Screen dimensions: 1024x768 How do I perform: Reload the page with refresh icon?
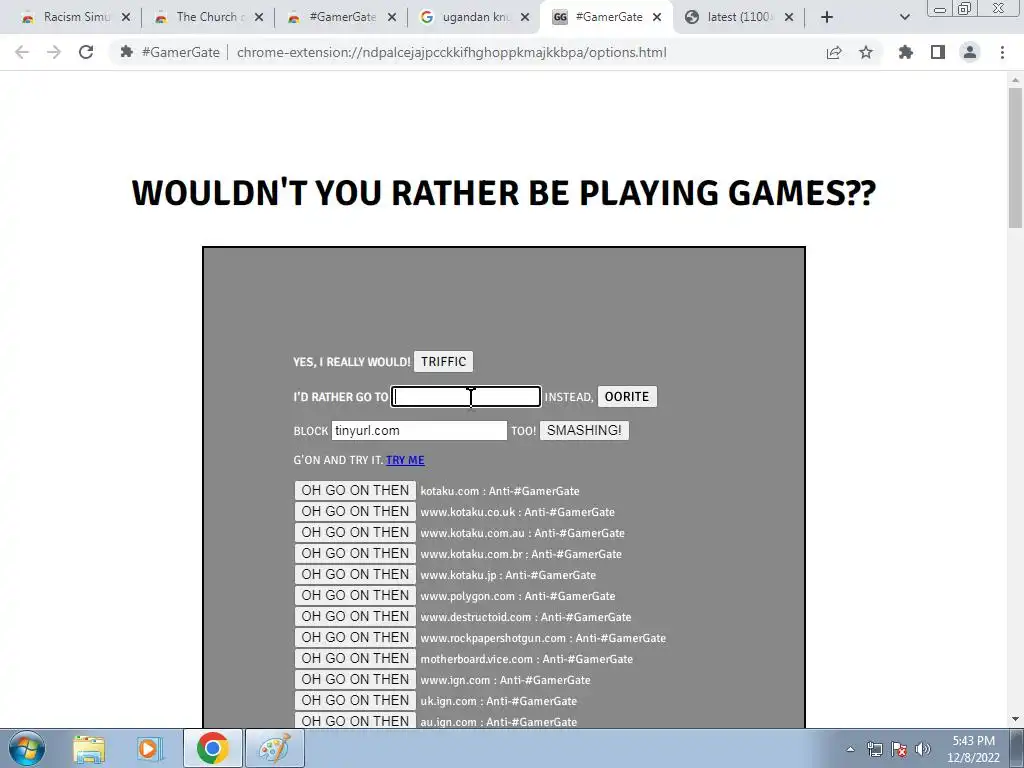pyautogui.click(x=86, y=52)
